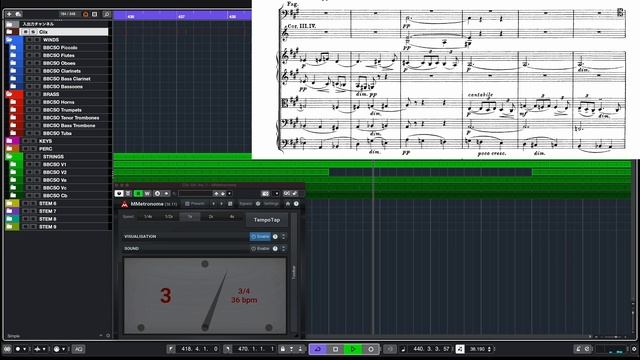The height and width of the screenshot is (360, 640).
Task: Click the orange track visibility agent icon
Action: point(86,14)
